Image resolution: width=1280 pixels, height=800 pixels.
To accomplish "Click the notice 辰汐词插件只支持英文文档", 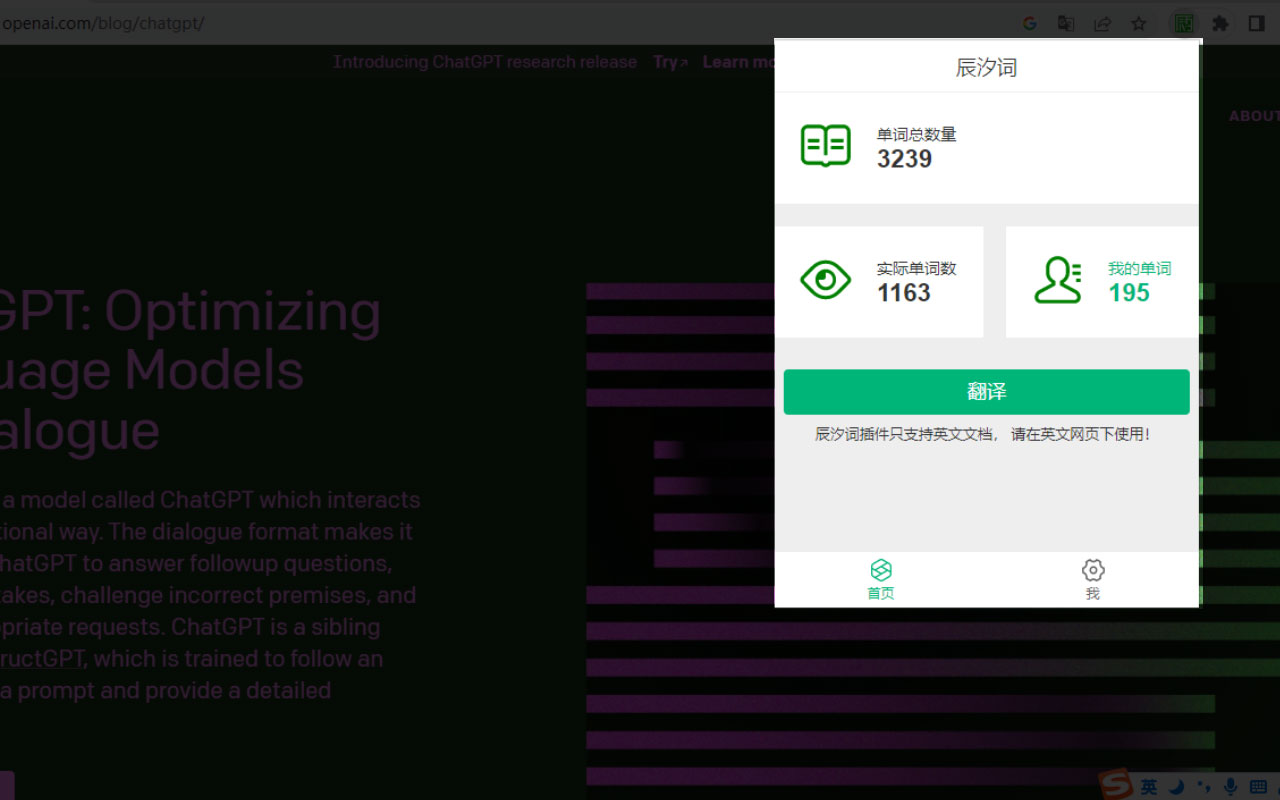I will [x=982, y=434].
